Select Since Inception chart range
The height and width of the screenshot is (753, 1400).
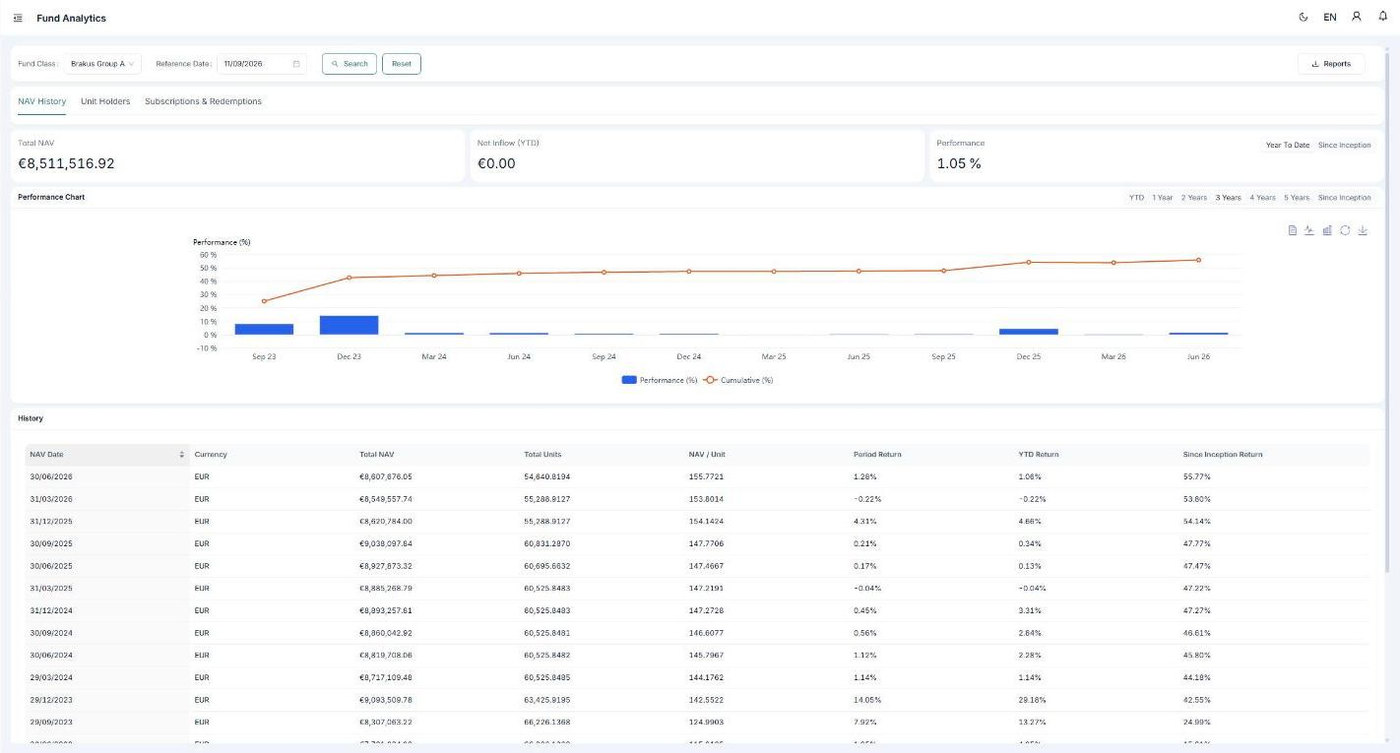click(1344, 197)
